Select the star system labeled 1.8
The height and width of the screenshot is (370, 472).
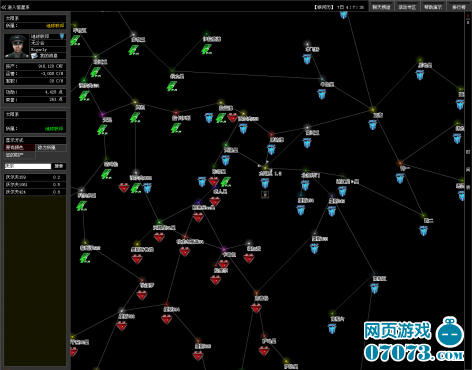click(265, 167)
